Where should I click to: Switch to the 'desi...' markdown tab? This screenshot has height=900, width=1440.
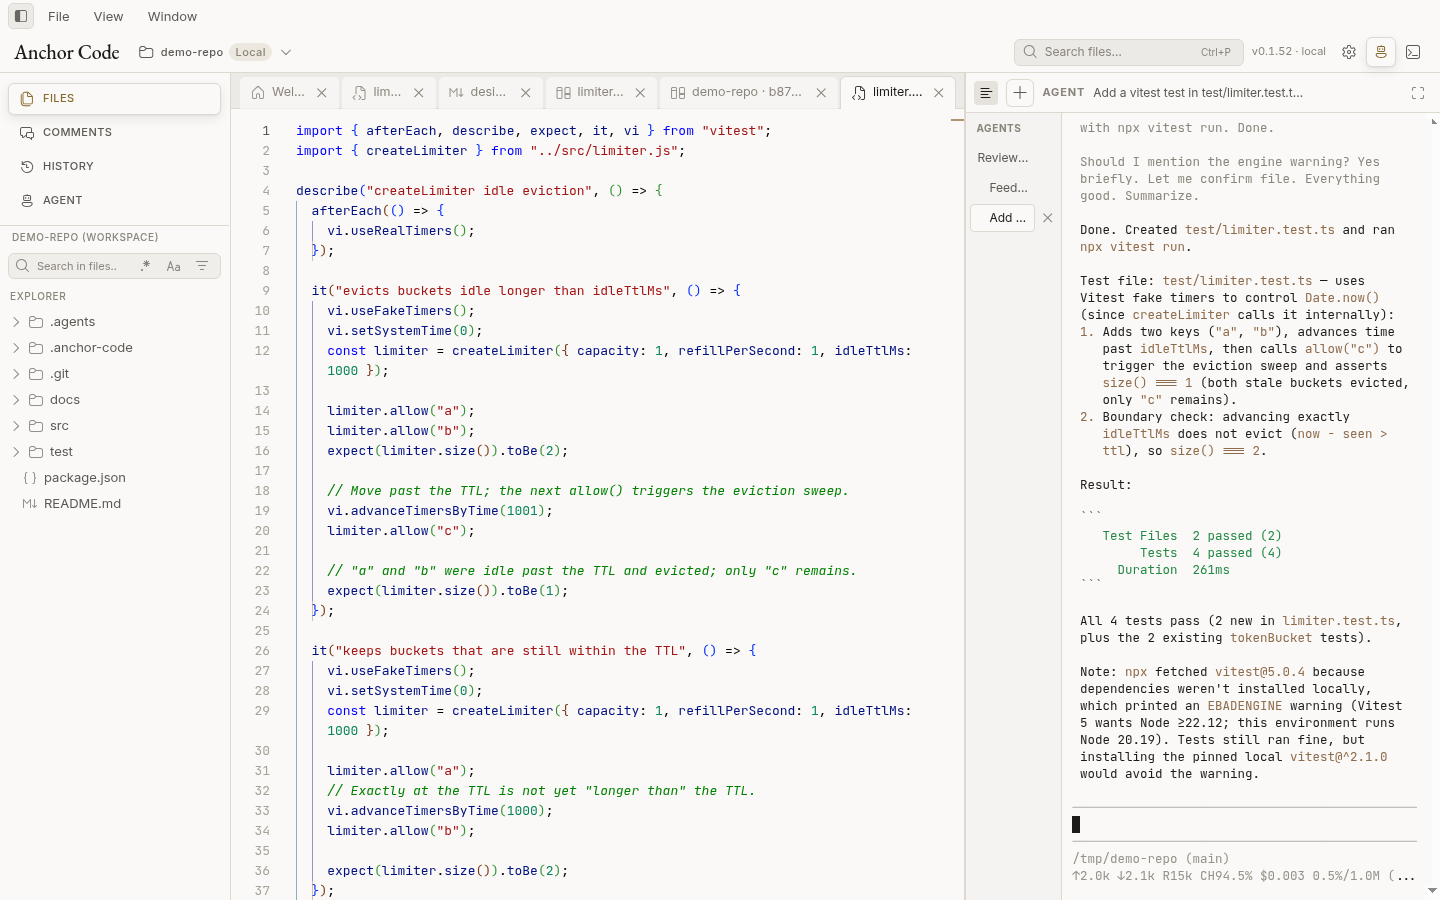(489, 92)
